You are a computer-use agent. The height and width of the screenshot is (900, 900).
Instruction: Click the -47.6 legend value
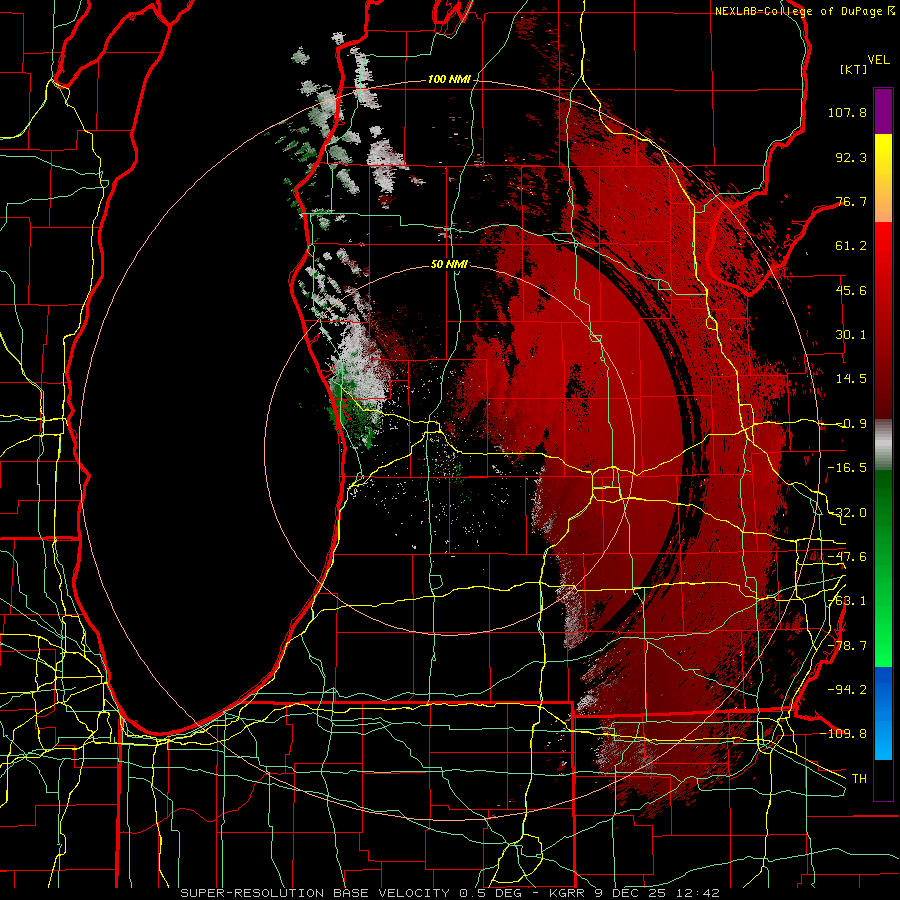[847, 557]
